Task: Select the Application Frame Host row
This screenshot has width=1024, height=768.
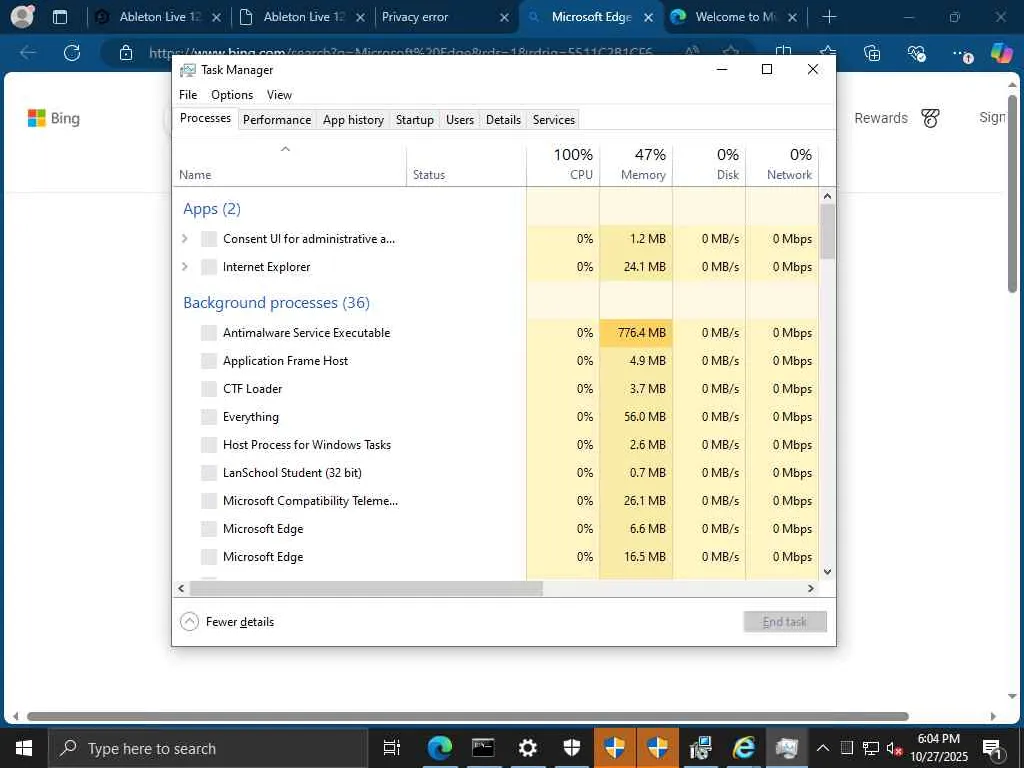Action: pos(496,361)
